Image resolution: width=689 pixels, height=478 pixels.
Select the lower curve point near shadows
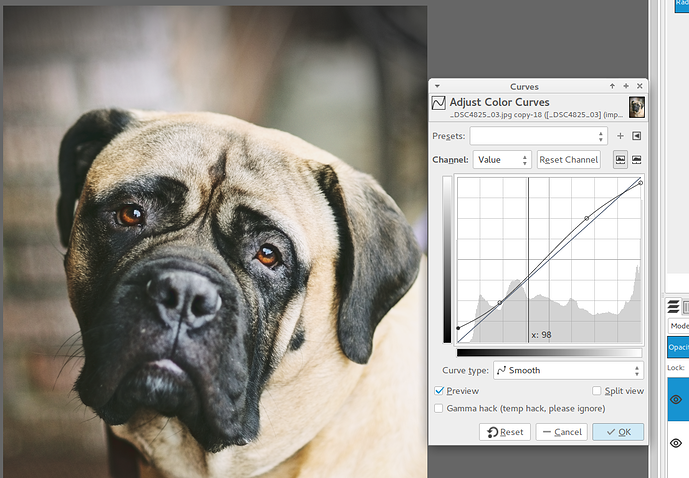pos(500,303)
